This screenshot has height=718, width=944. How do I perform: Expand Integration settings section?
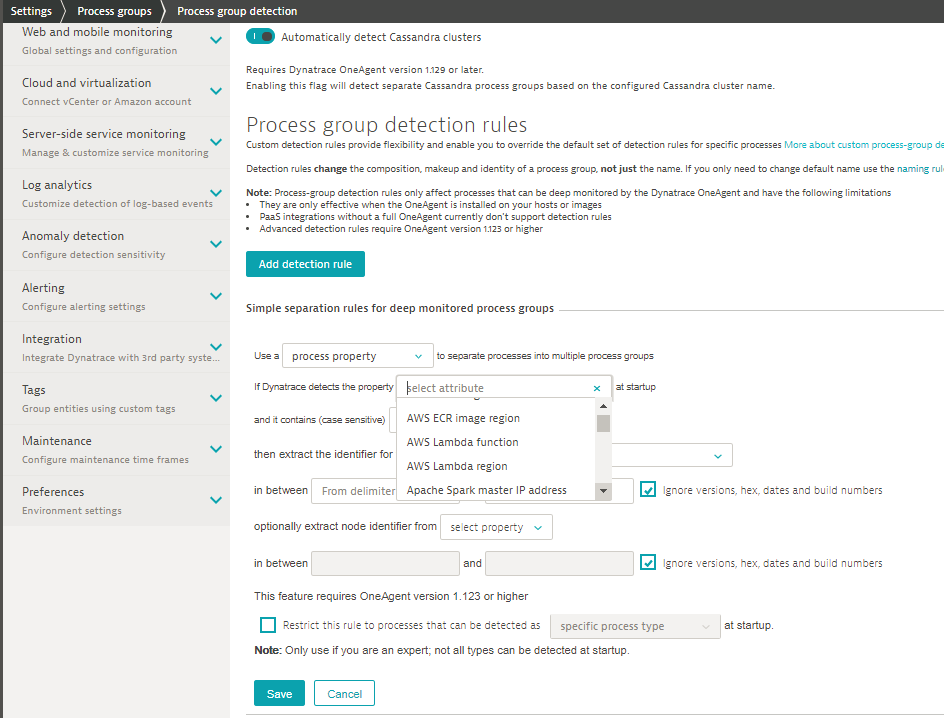click(216, 347)
